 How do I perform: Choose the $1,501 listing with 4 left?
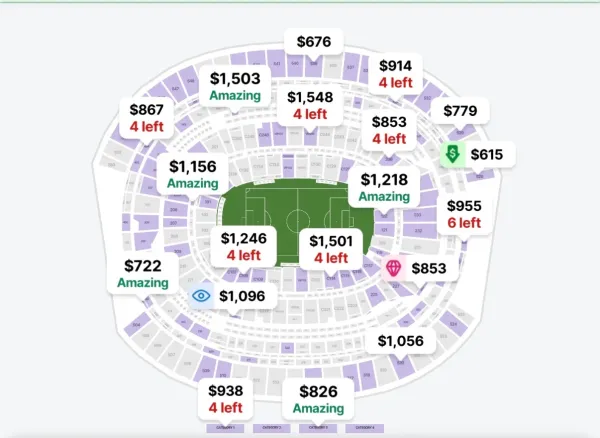tap(331, 249)
